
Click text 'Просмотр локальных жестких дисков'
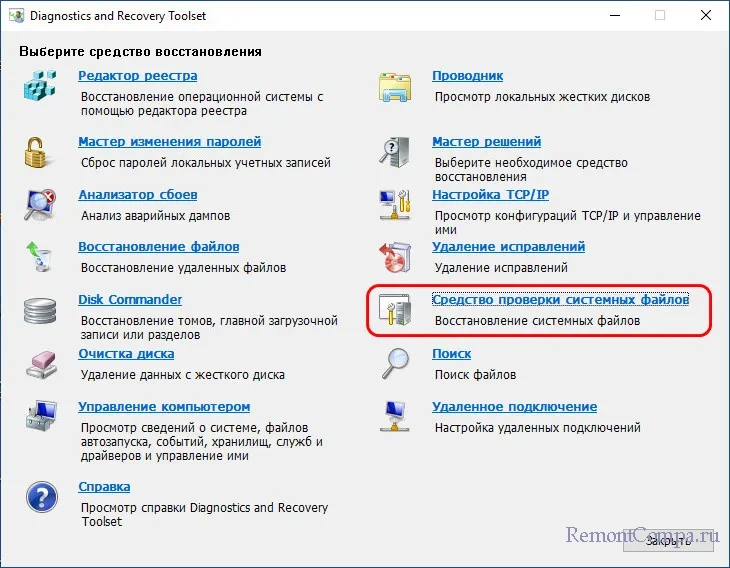(x=542, y=97)
